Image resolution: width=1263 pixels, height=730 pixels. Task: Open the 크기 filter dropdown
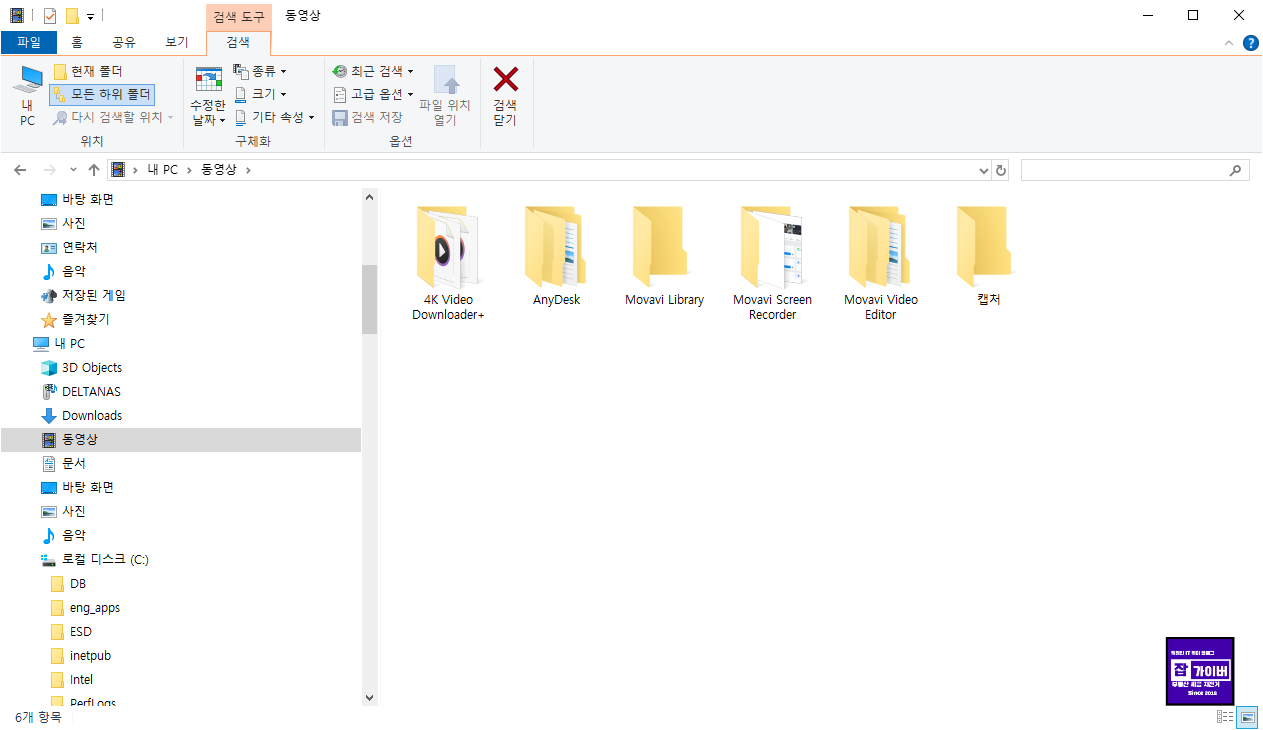pos(260,94)
